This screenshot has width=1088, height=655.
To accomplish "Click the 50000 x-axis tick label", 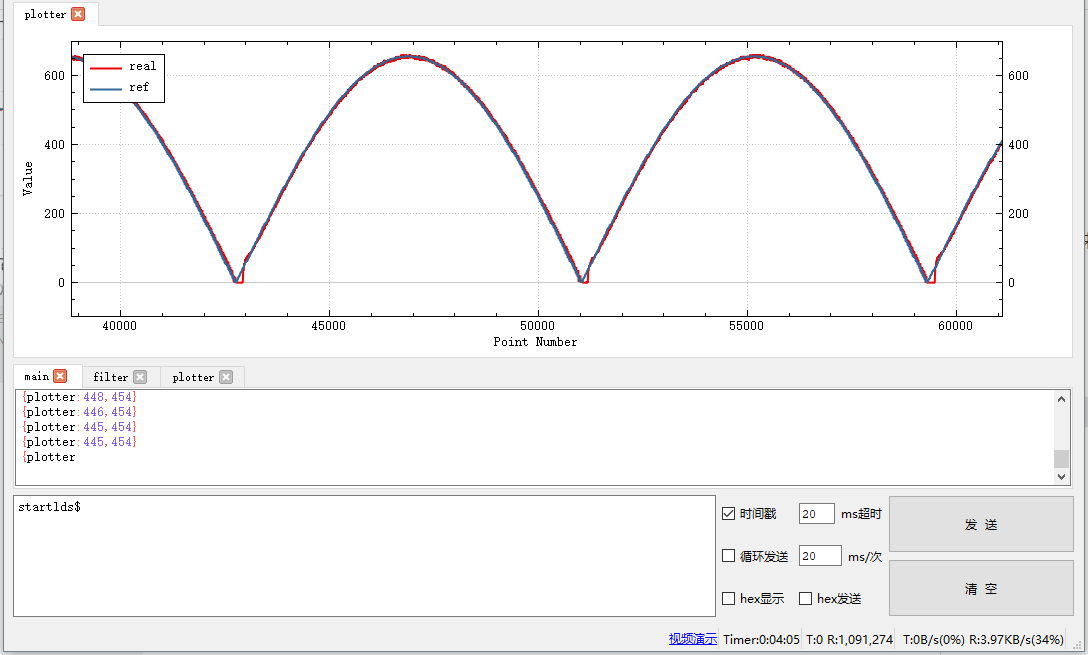I will [538, 325].
